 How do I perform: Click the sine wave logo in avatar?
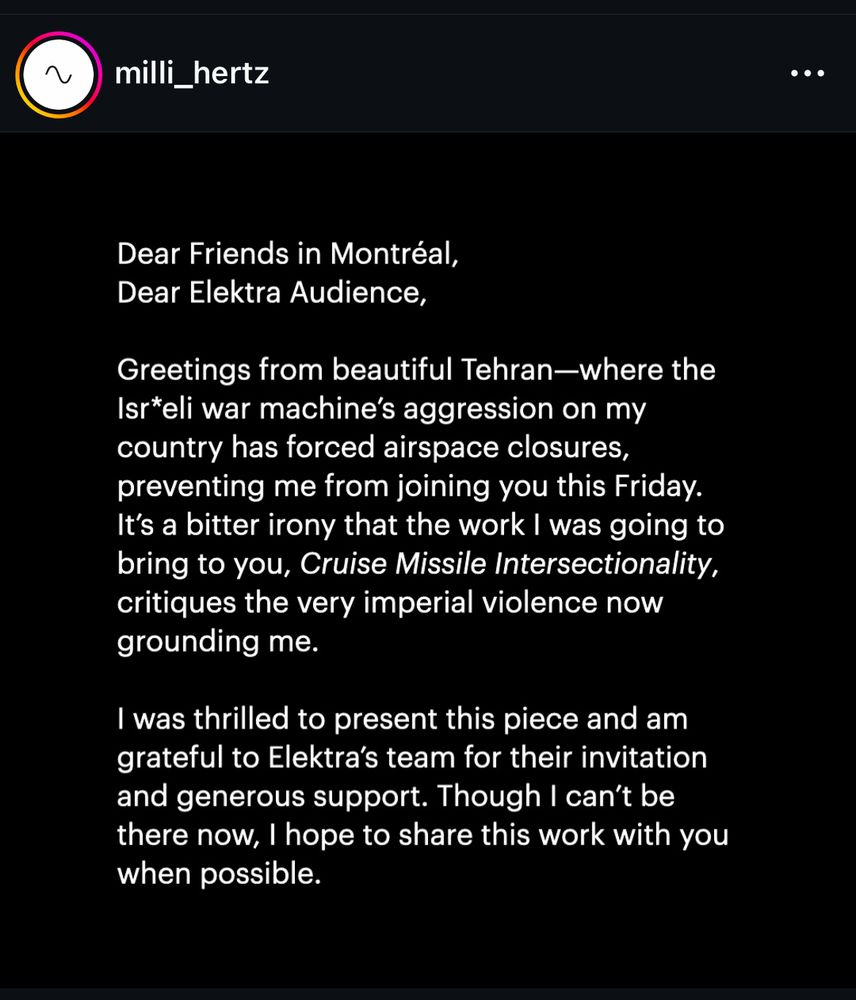[x=59, y=75]
